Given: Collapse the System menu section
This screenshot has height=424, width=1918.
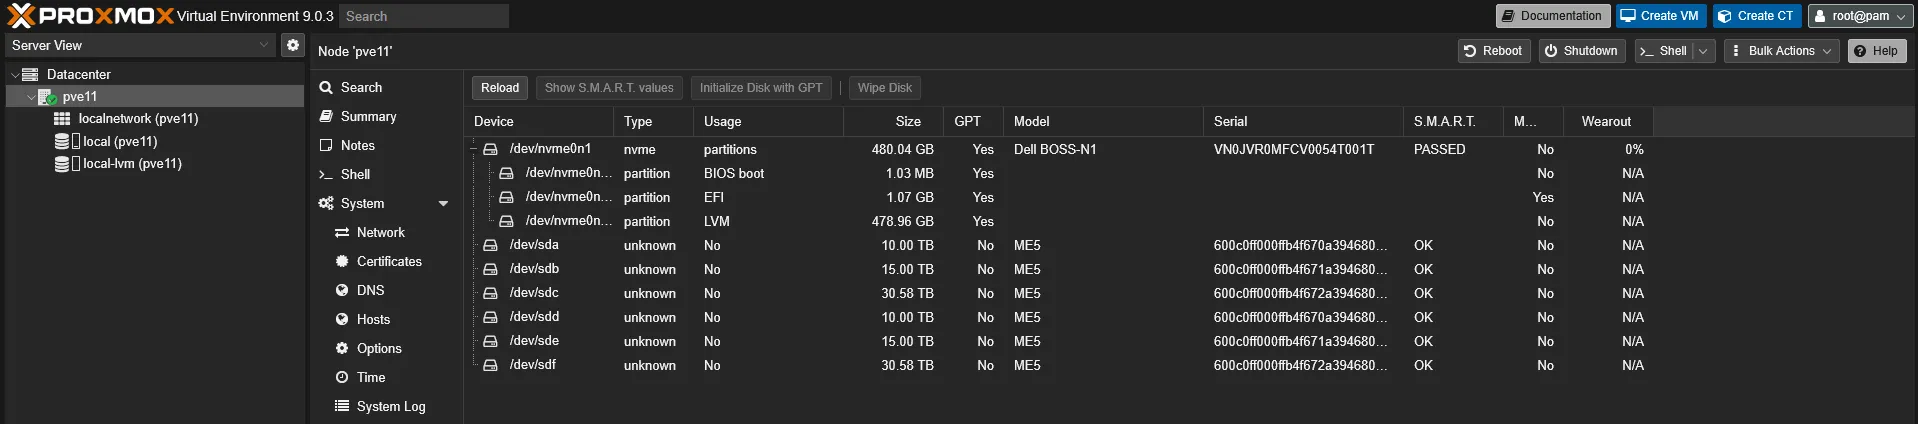Looking at the screenshot, I should 443,204.
